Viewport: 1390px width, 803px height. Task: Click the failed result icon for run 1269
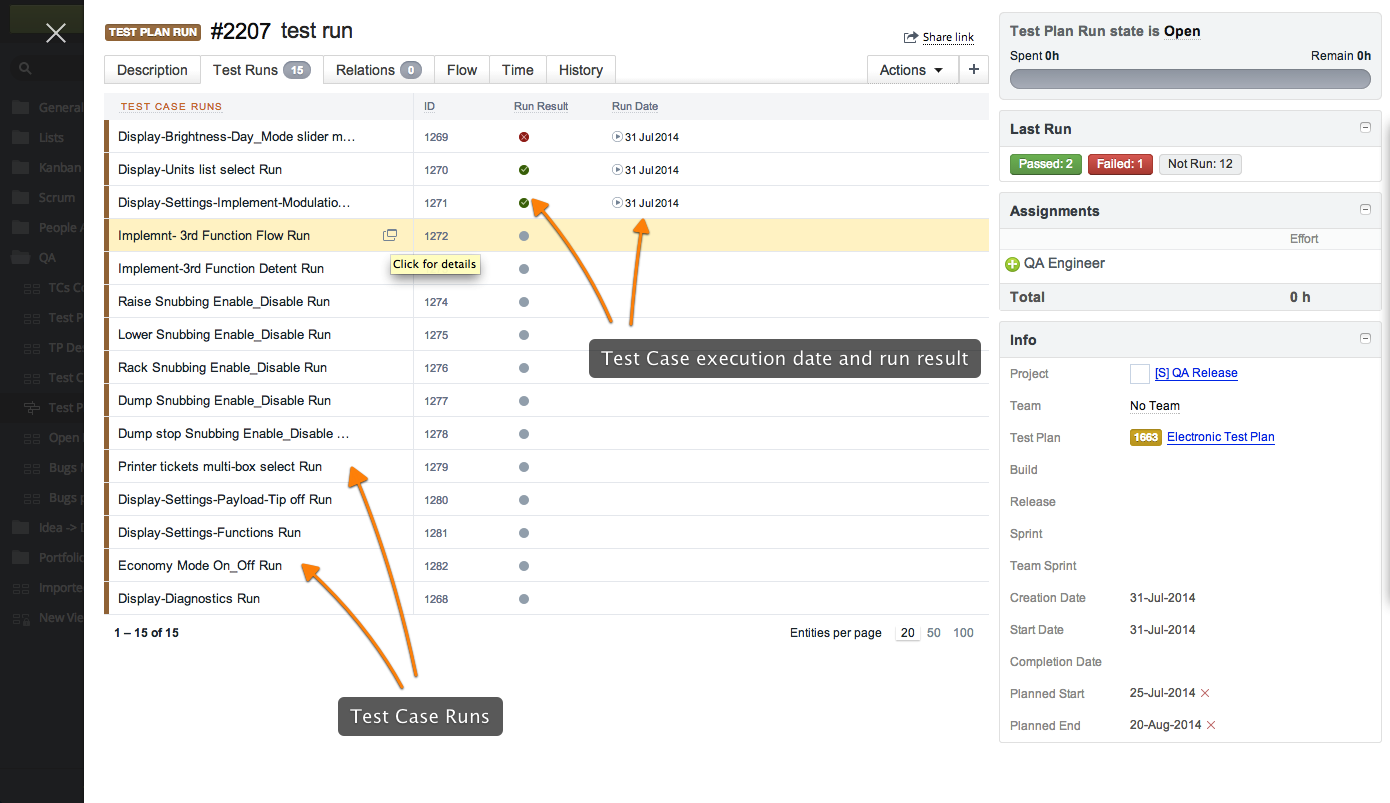(x=524, y=137)
